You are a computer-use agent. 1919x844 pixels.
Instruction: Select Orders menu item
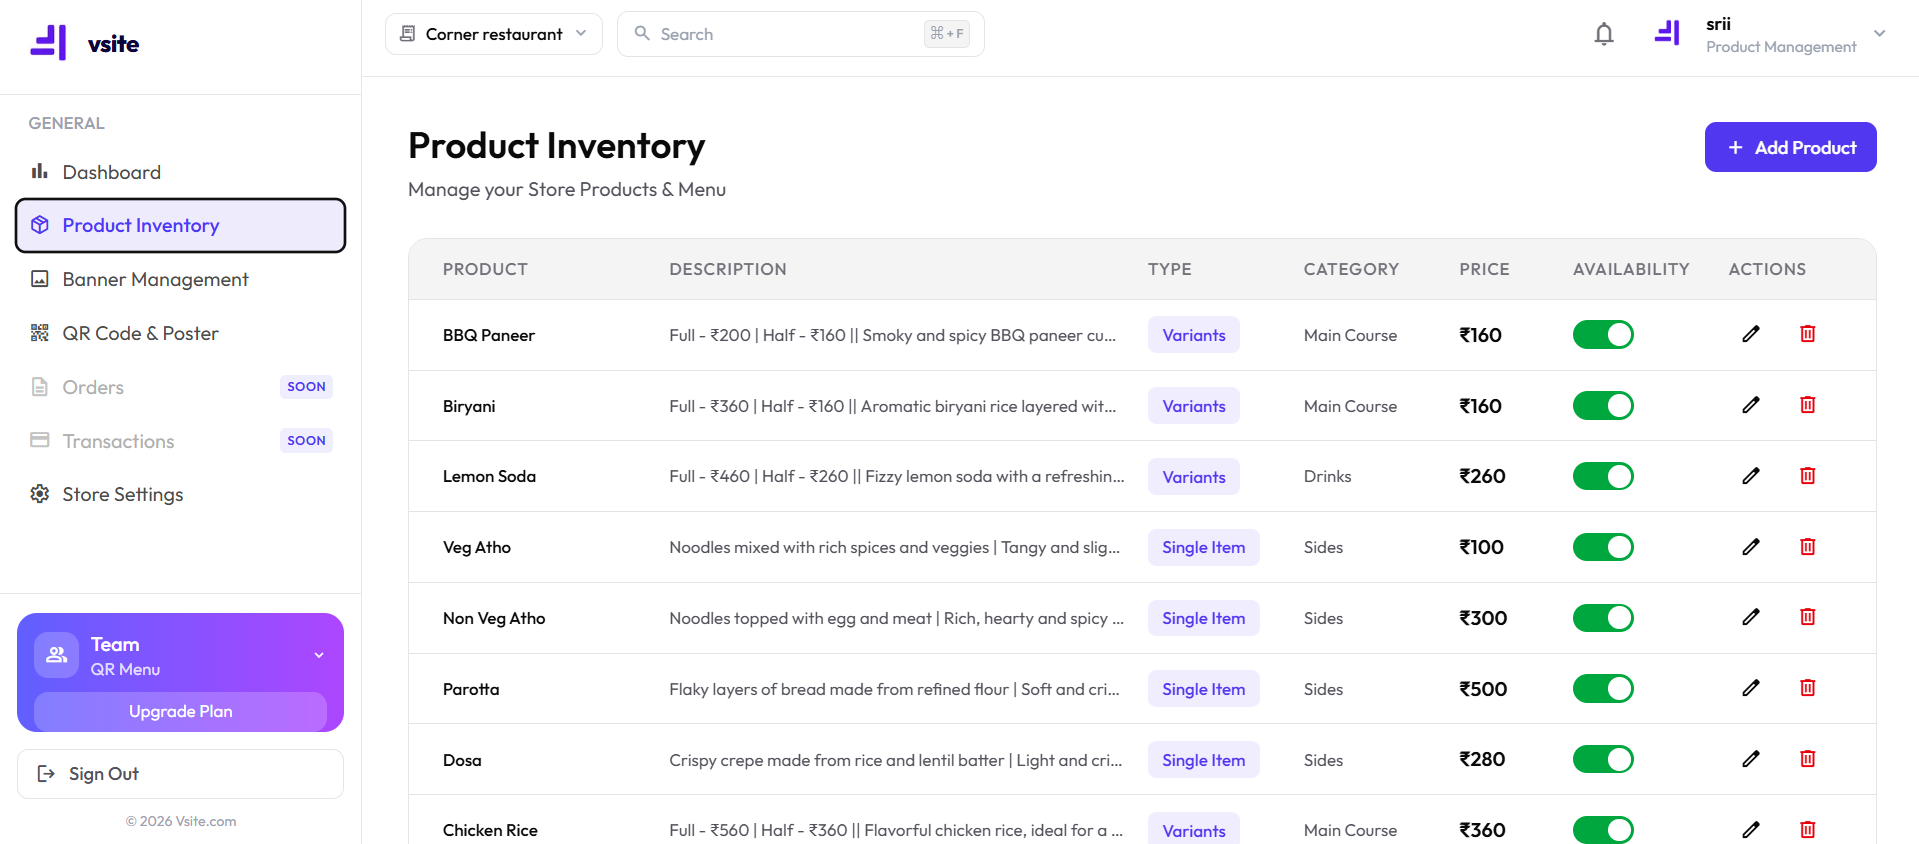pos(180,387)
